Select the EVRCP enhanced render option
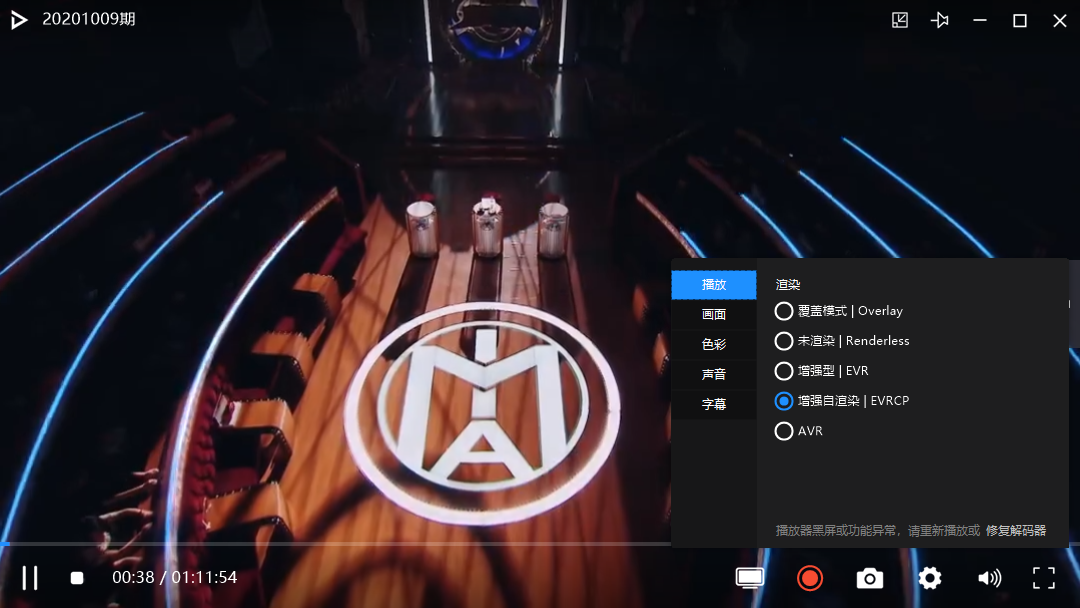 842,401
